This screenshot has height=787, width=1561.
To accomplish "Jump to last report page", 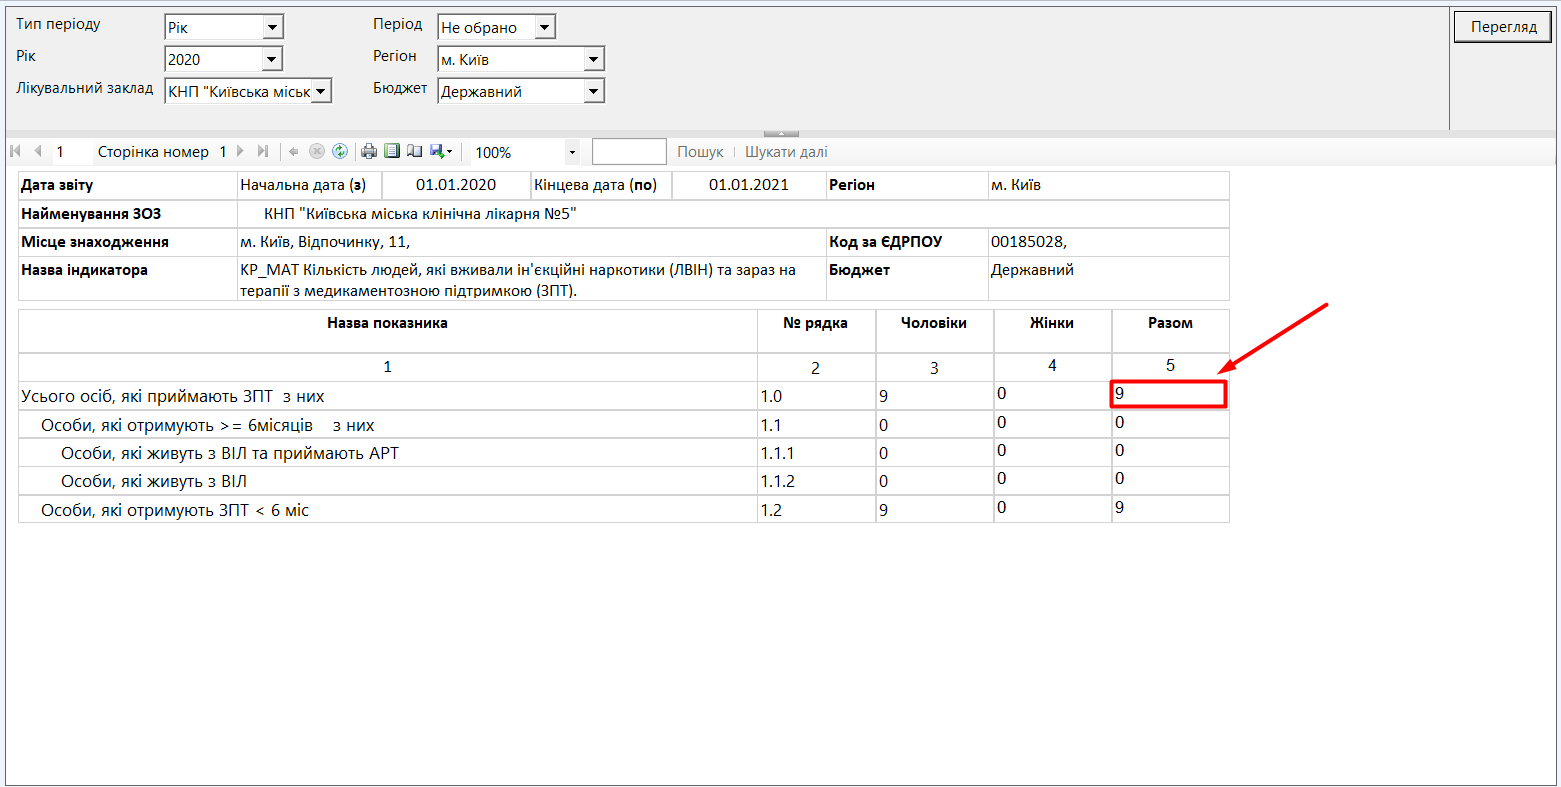I will pos(263,151).
